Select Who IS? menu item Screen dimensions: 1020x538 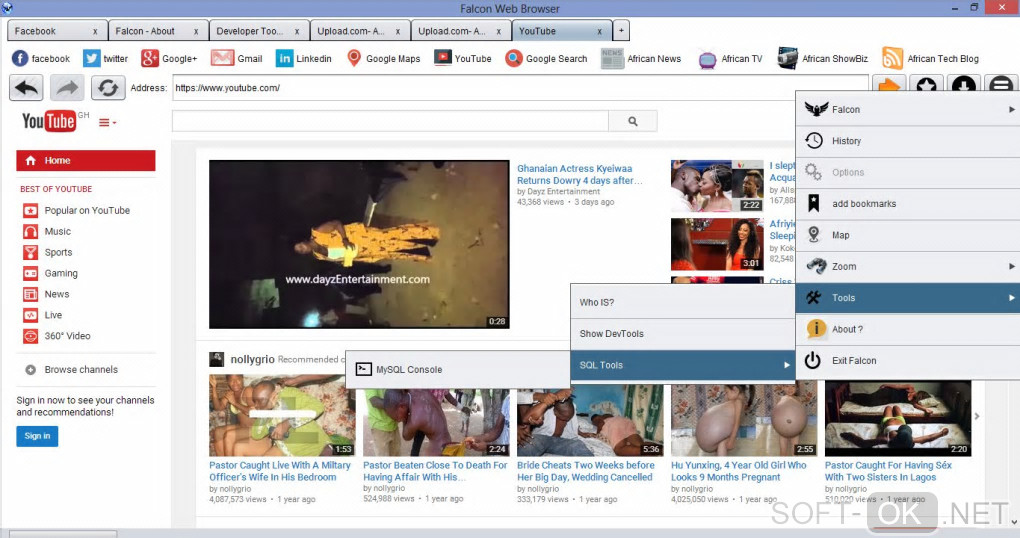[682, 303]
